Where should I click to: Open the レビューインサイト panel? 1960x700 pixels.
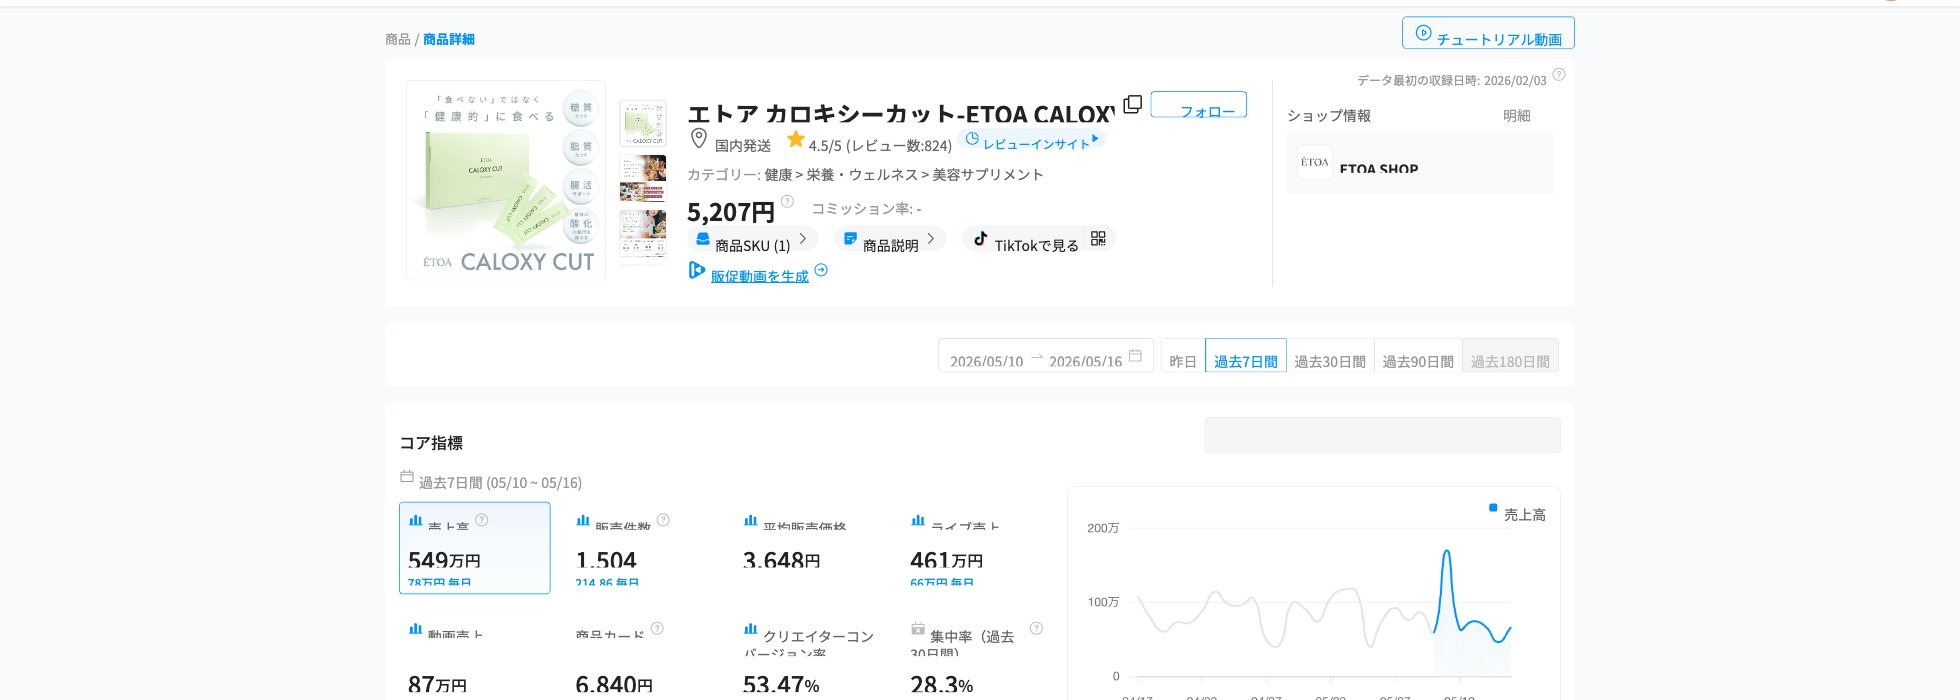(1031, 139)
